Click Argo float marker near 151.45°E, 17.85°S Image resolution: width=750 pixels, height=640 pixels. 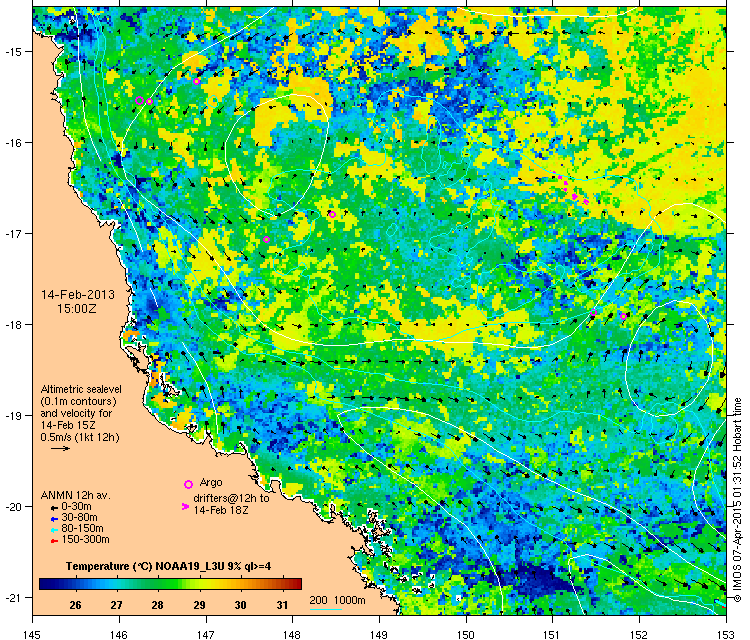[x=593, y=312]
